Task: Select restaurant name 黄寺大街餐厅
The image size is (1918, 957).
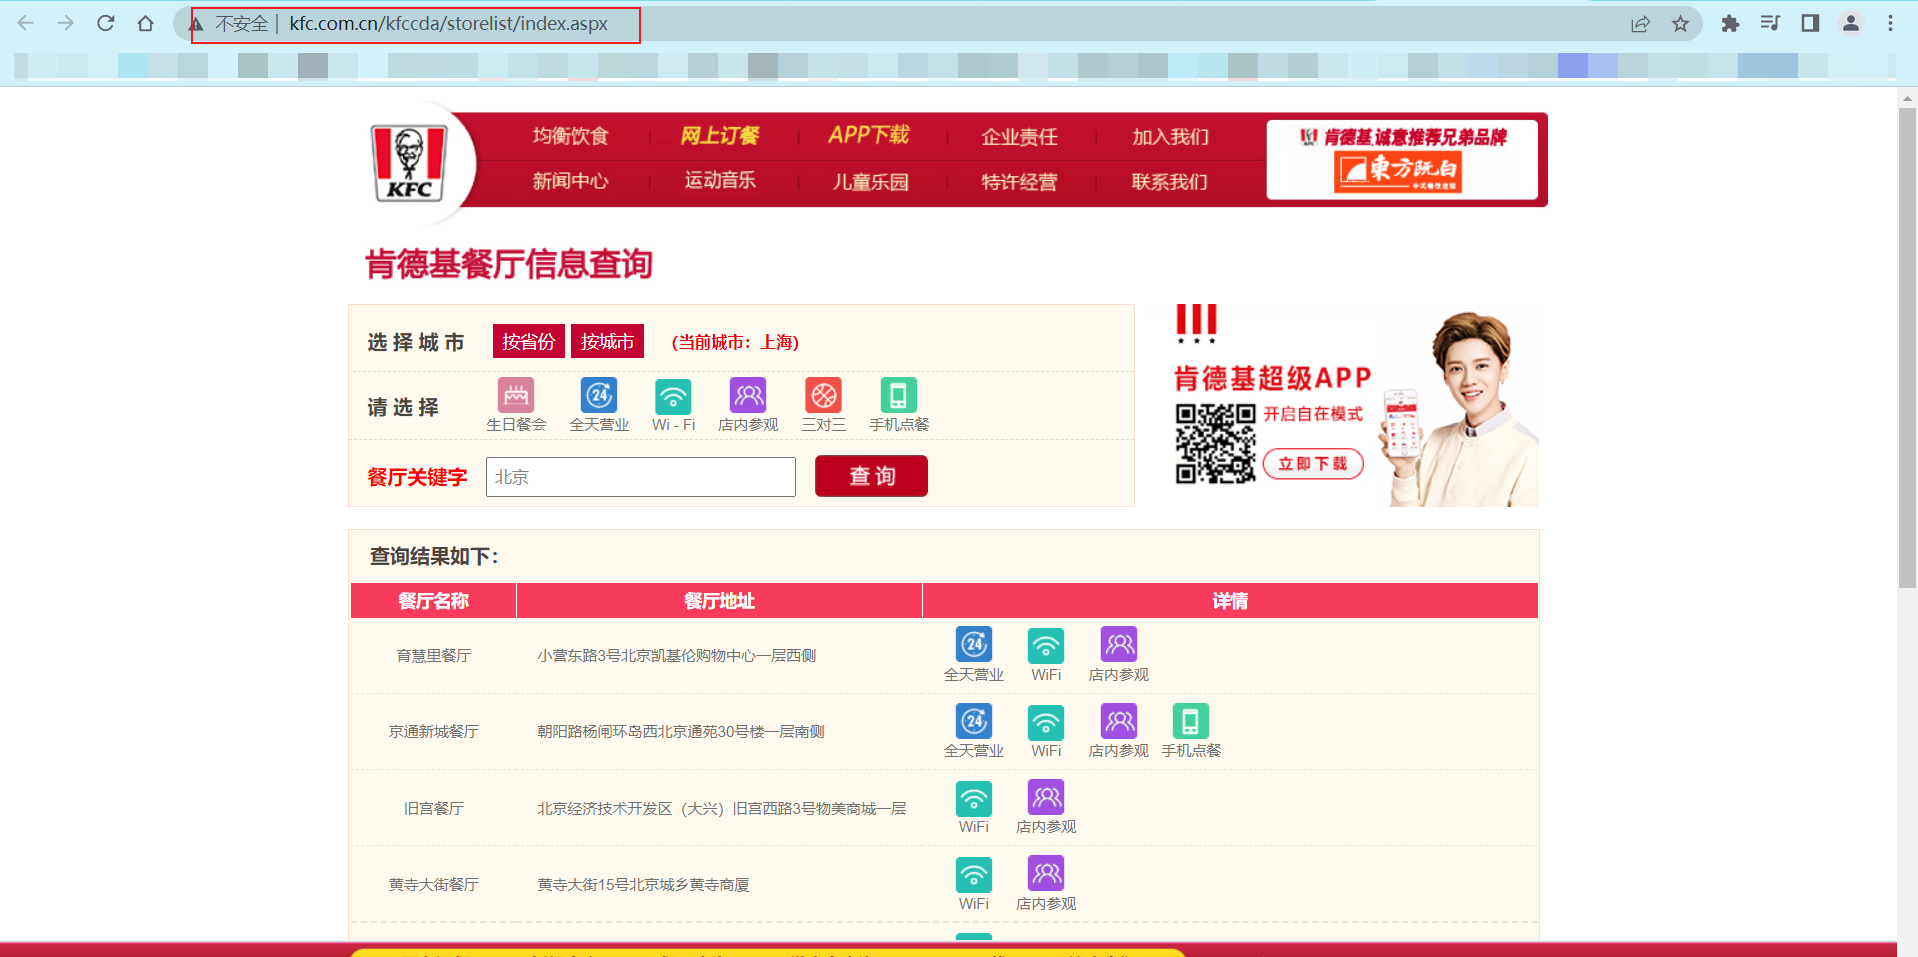Action: pyautogui.click(x=434, y=885)
